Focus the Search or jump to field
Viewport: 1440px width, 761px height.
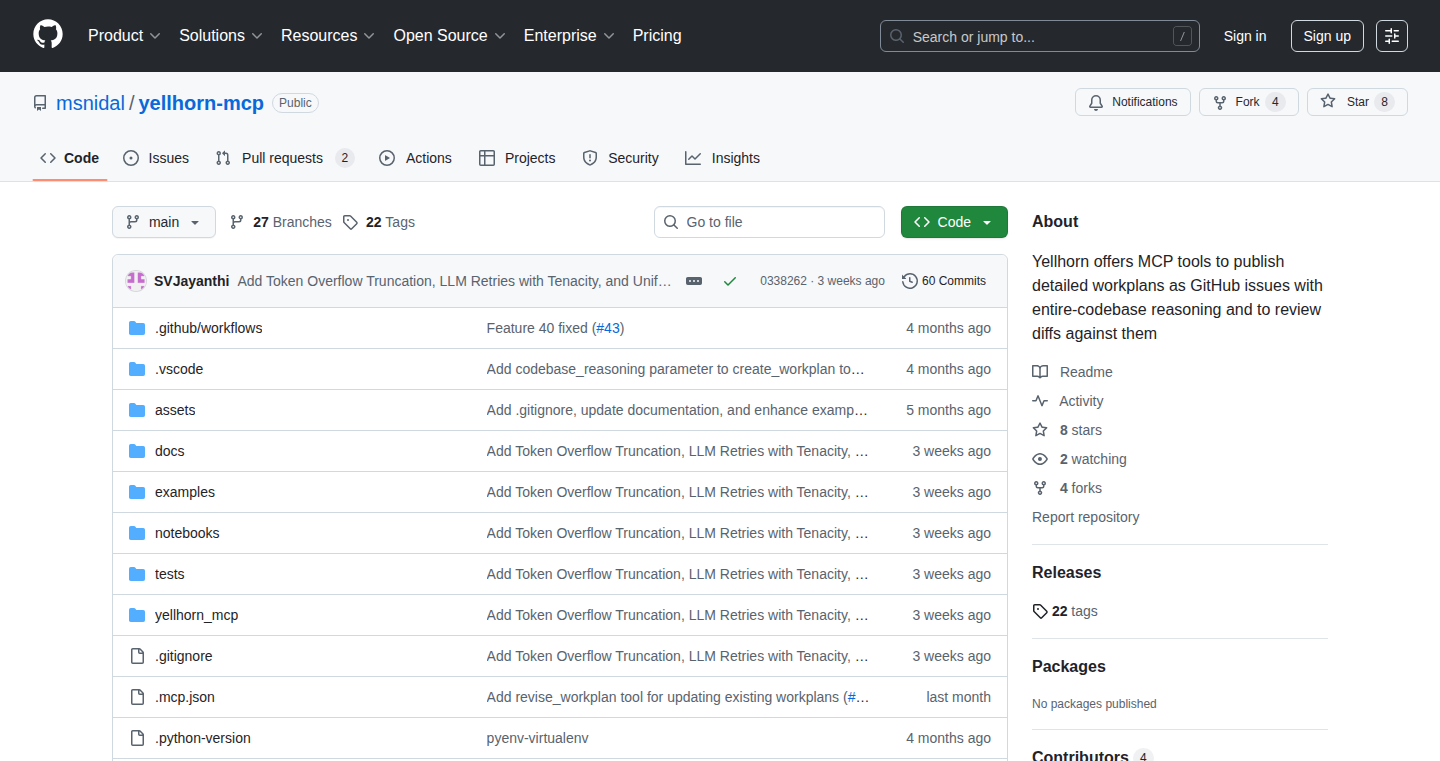tap(1040, 36)
